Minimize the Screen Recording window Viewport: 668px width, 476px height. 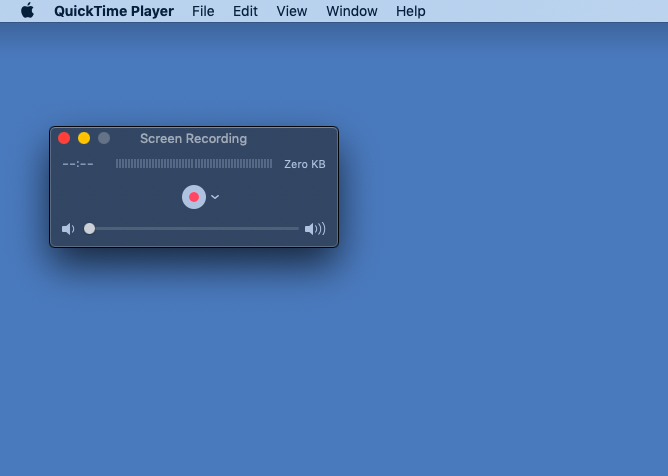tap(84, 138)
